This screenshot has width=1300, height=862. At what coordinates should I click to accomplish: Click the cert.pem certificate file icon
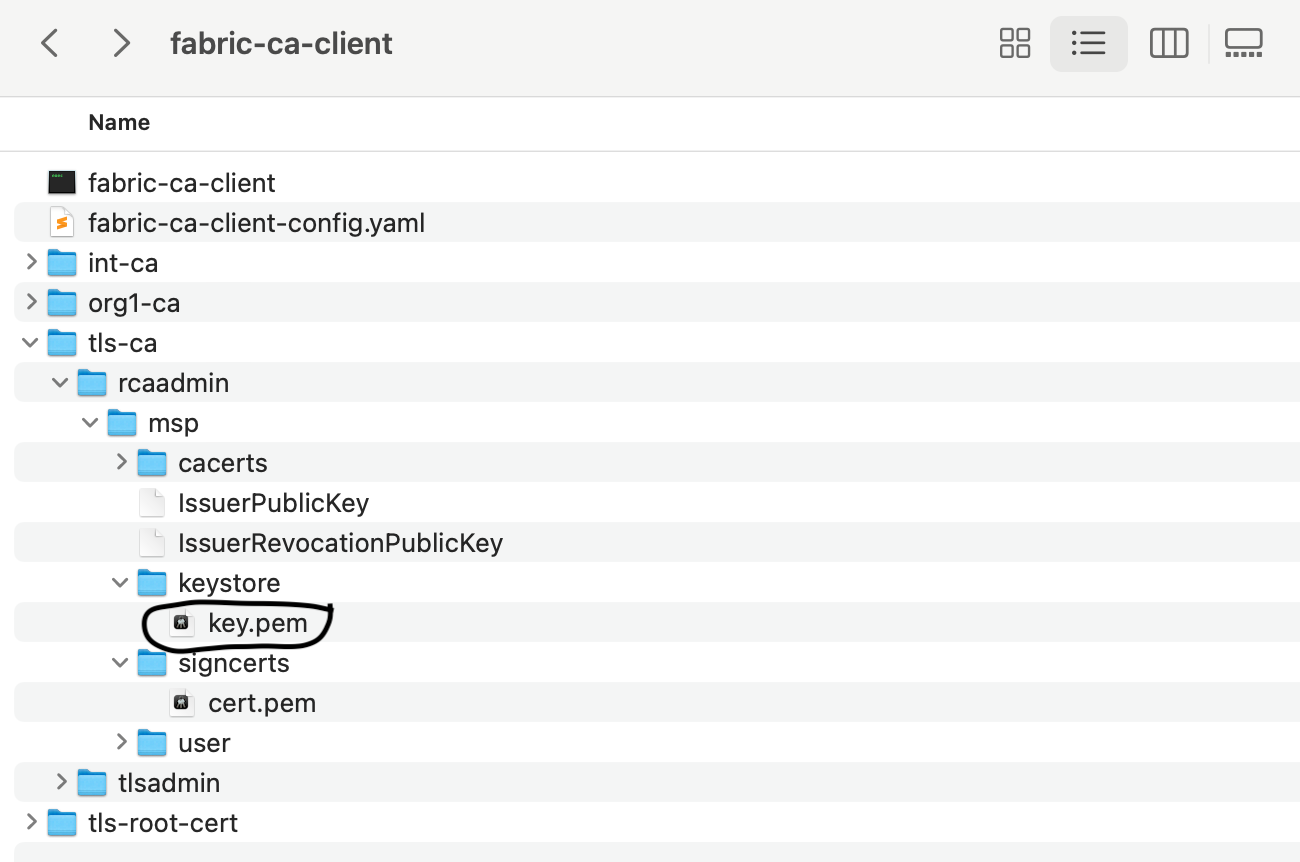[x=181, y=703]
